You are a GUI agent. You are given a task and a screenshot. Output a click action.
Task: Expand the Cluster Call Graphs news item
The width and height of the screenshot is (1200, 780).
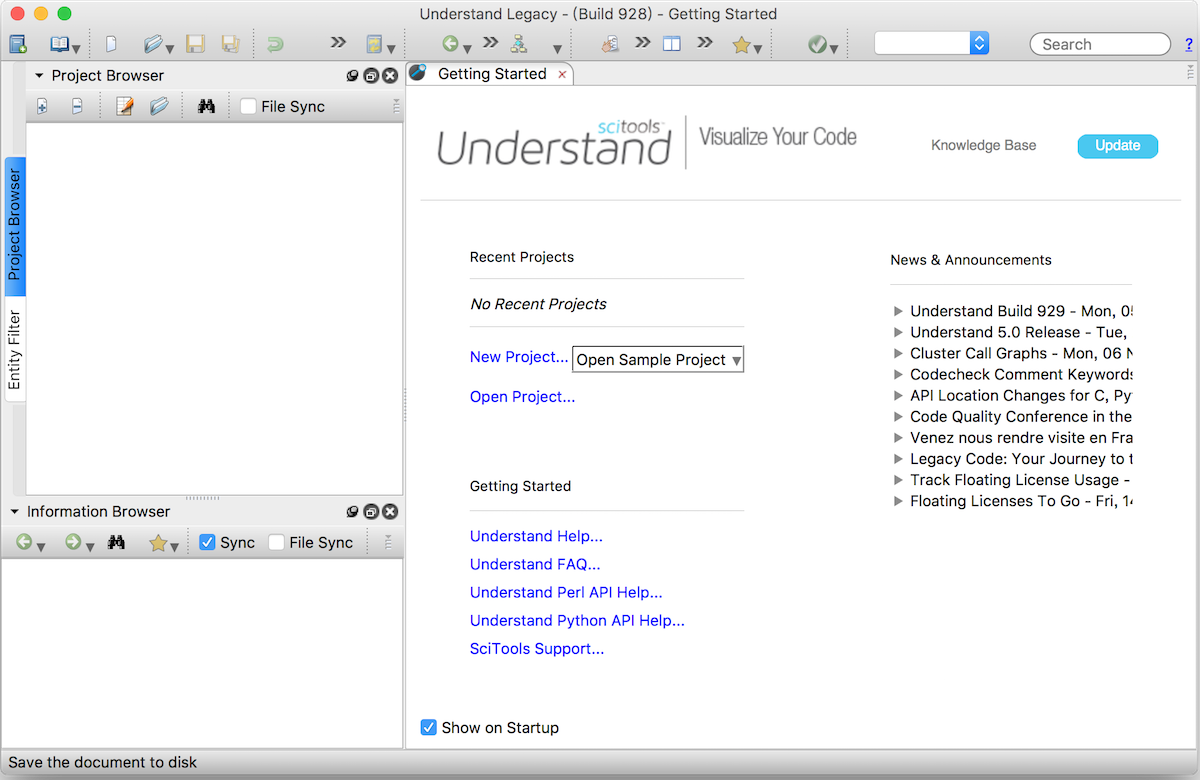(898, 353)
